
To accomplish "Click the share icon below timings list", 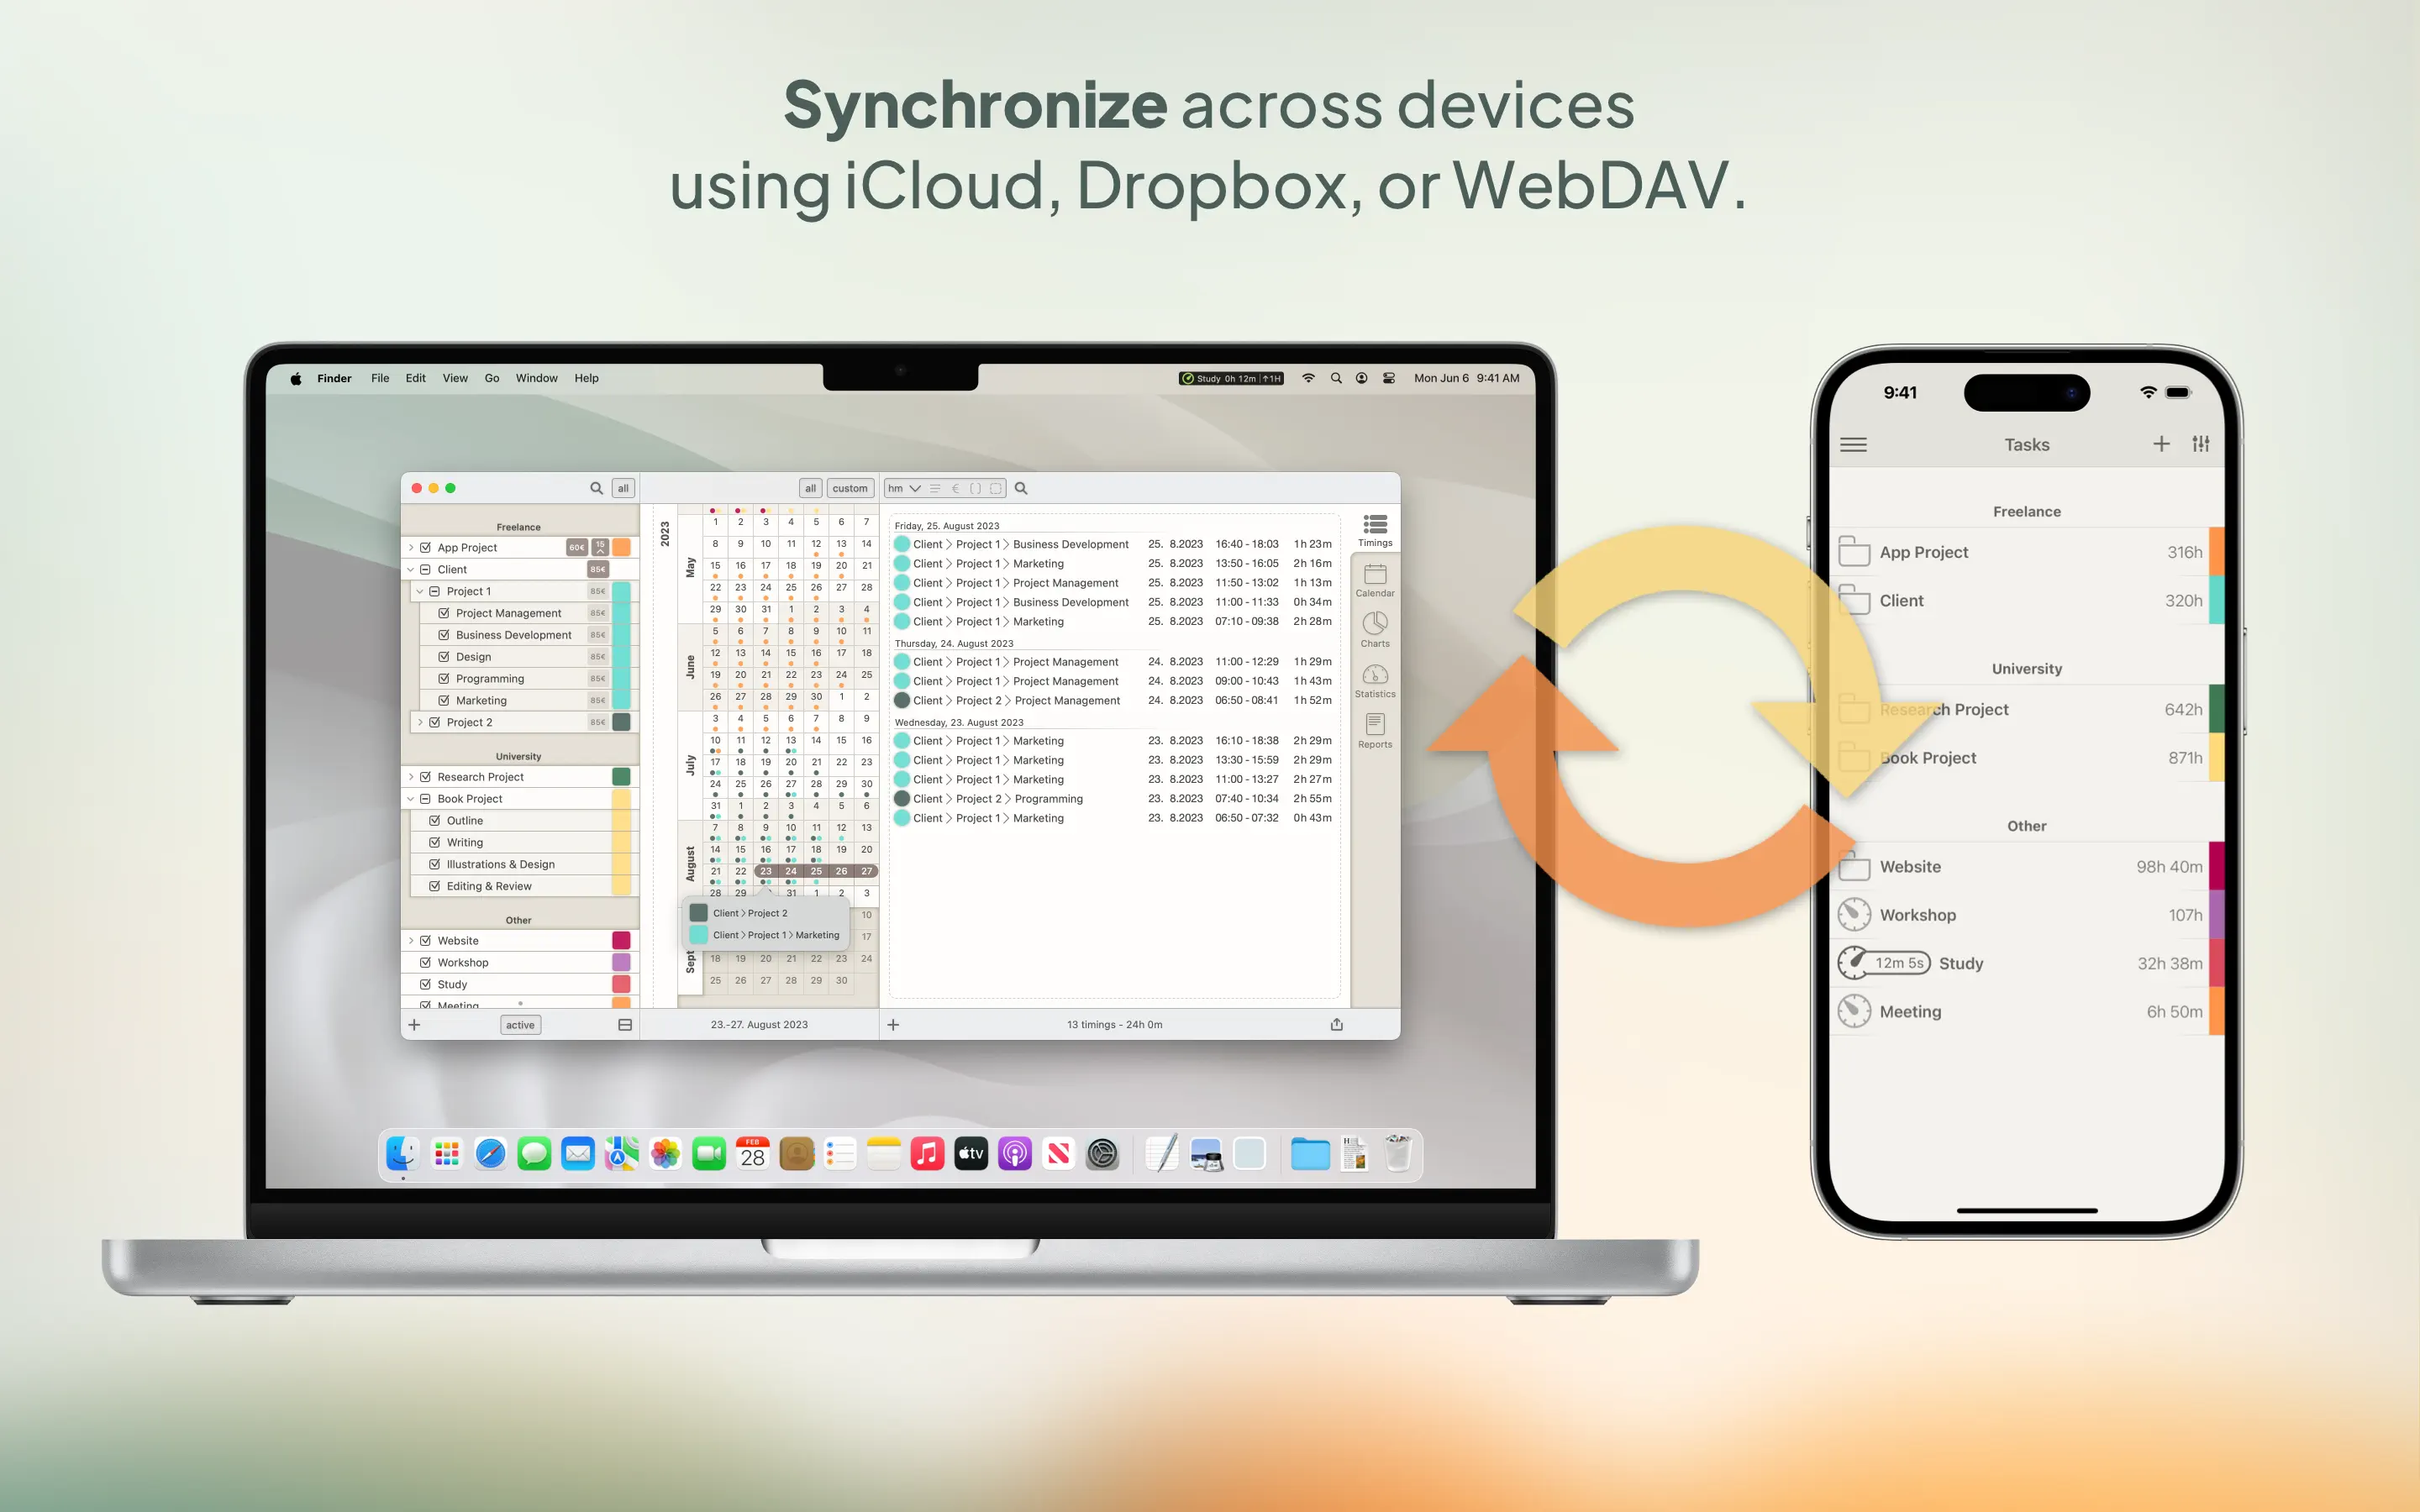I will [1337, 1024].
